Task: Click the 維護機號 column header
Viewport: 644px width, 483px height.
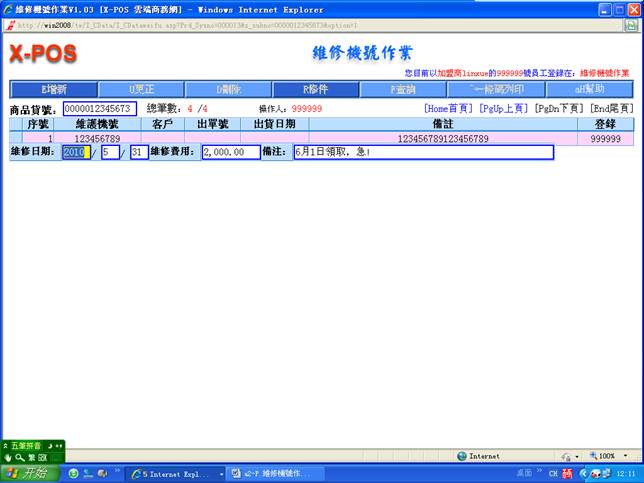Action: [x=97, y=124]
